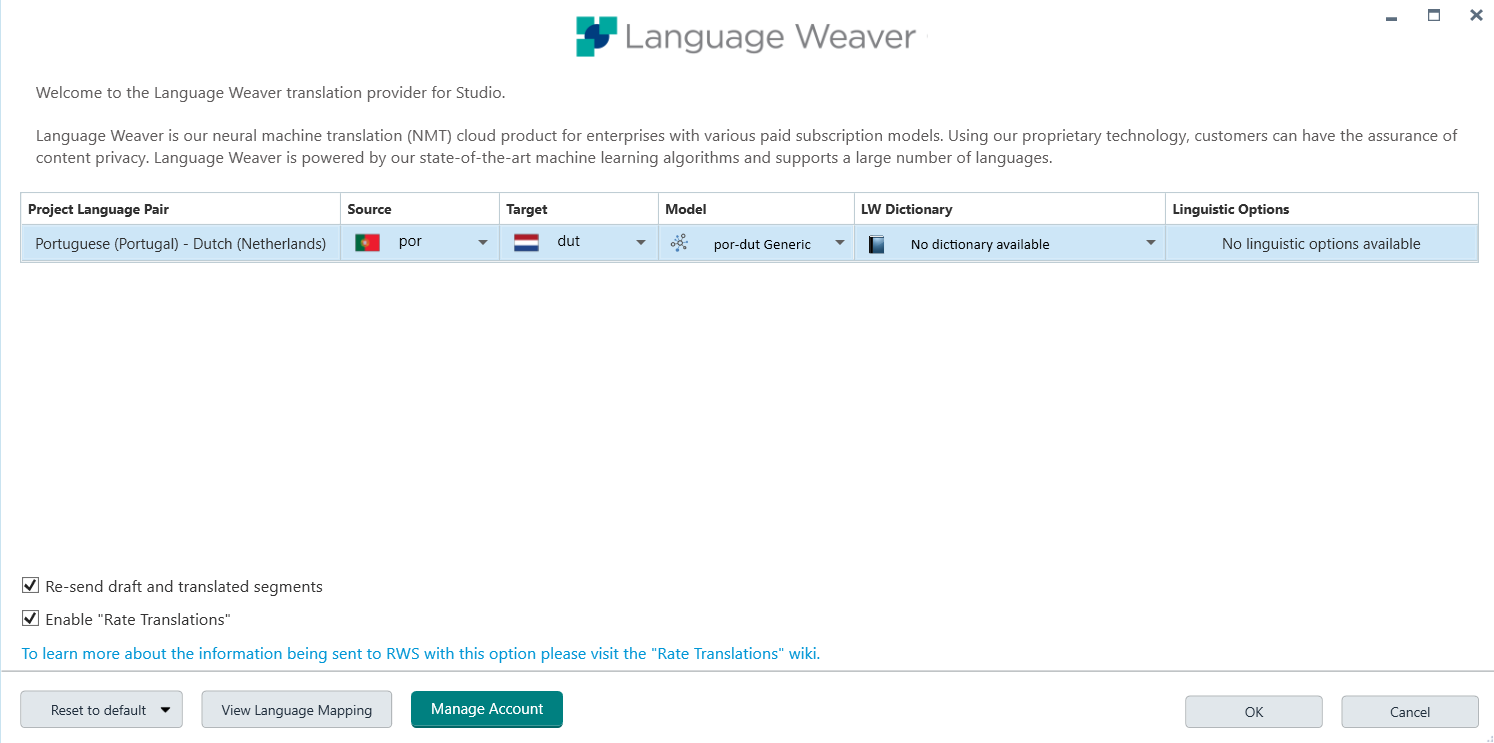This screenshot has width=1494, height=743.
Task: Close the Language Weaver window
Action: 1476,15
